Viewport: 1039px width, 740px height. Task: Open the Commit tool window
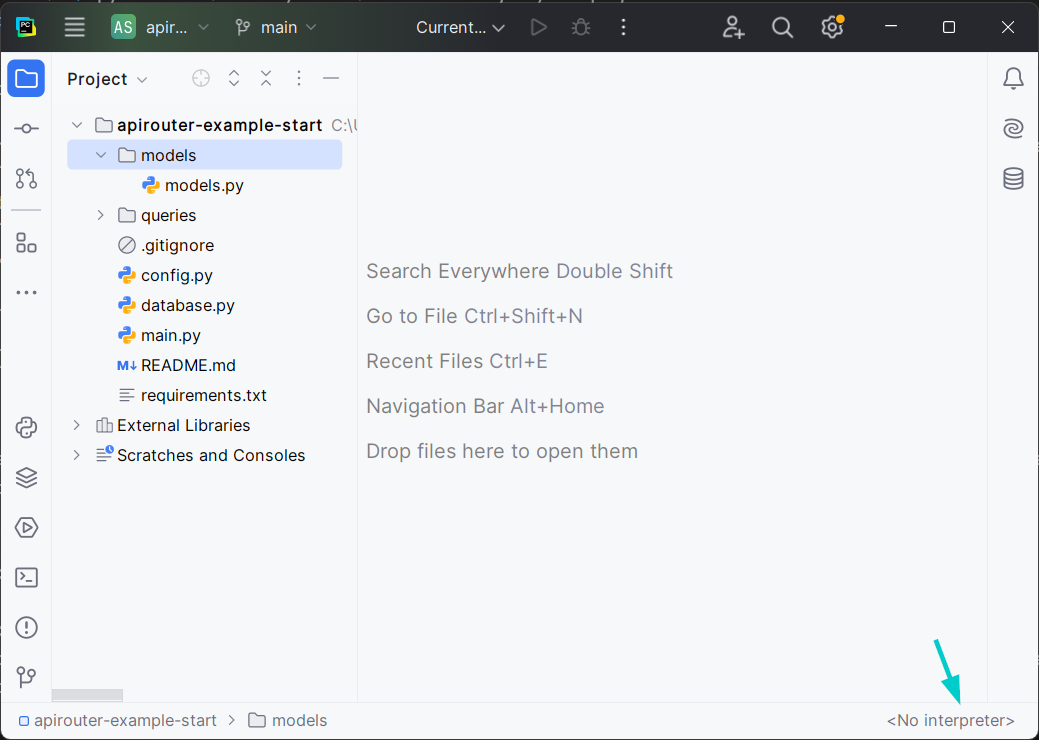[x=26, y=129]
